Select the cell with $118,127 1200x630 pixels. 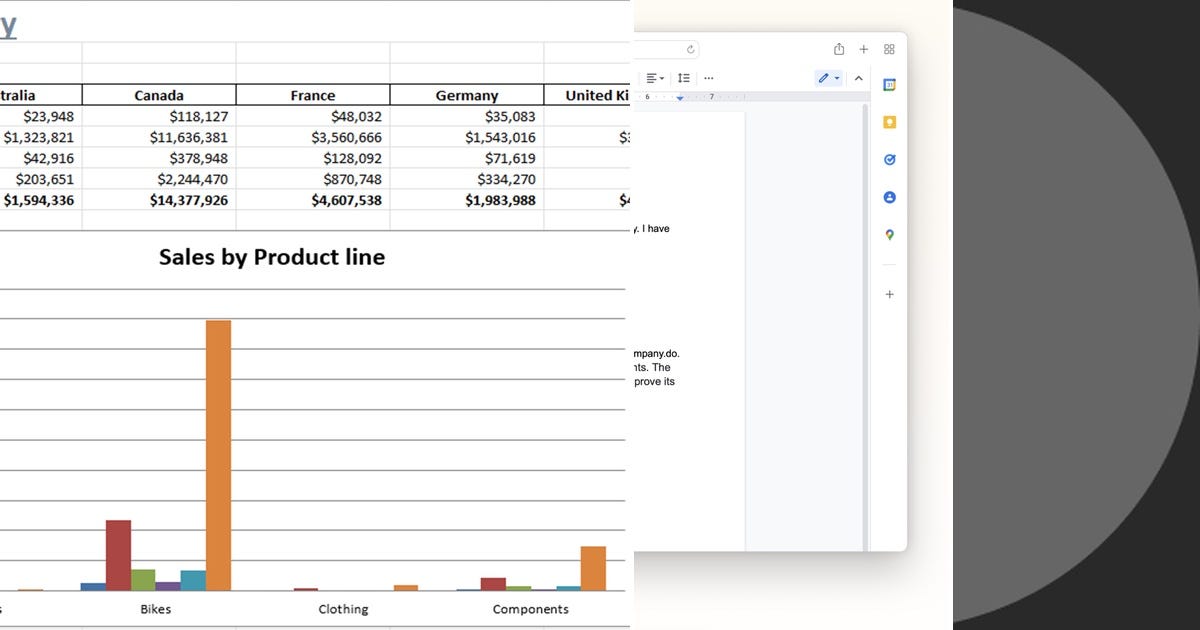(159, 116)
